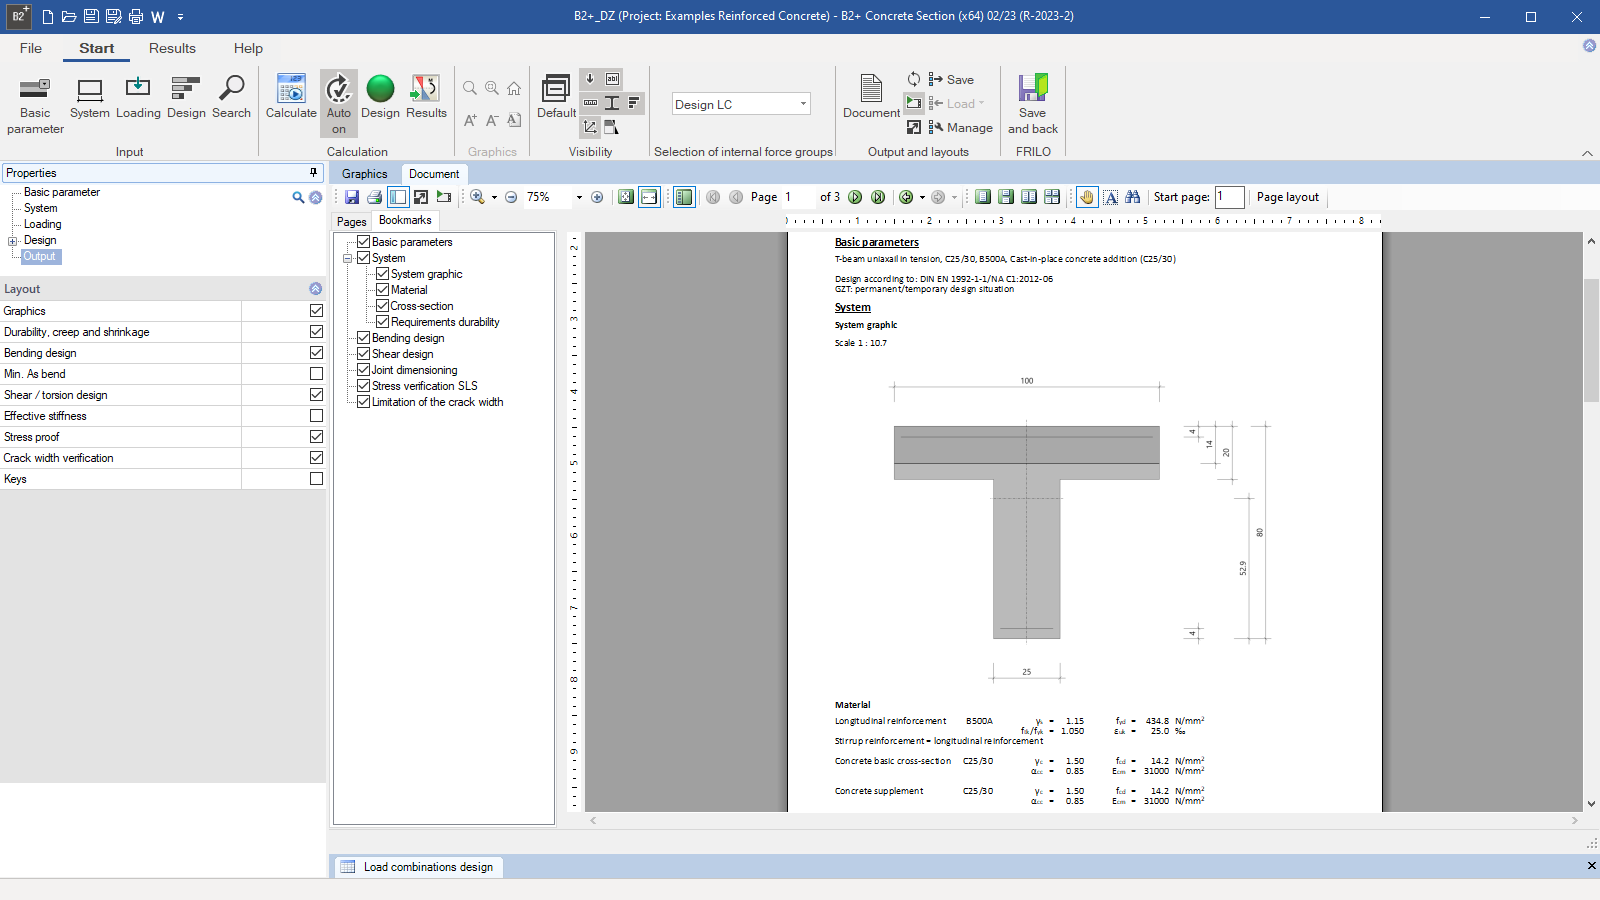
Task: Select the hand pan tool icon
Action: [x=1087, y=197]
